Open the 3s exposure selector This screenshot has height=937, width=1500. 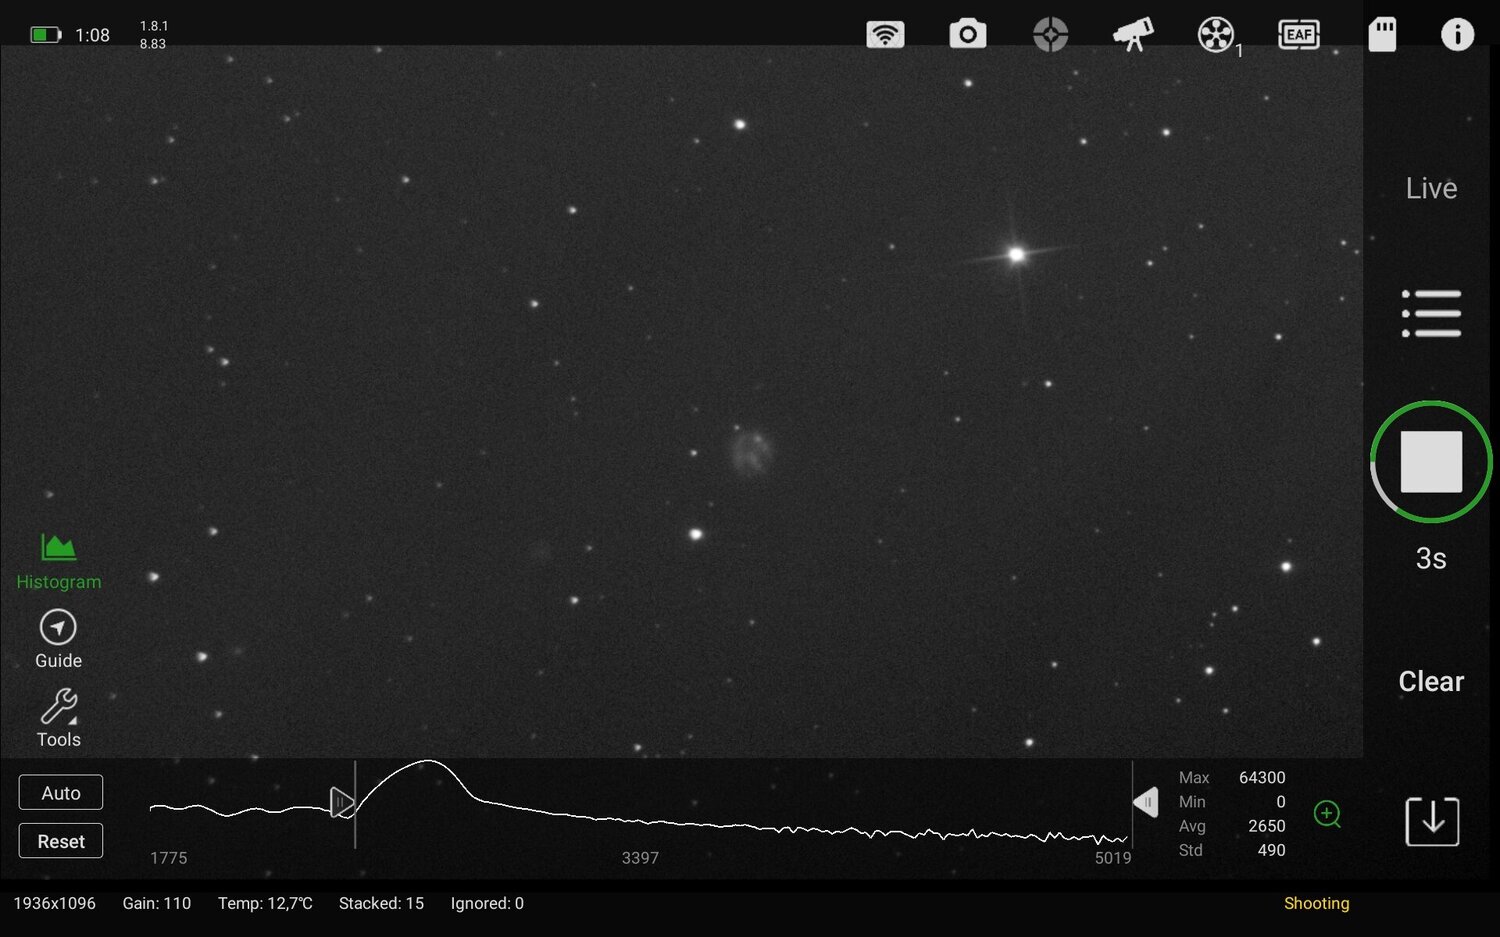[1430, 558]
